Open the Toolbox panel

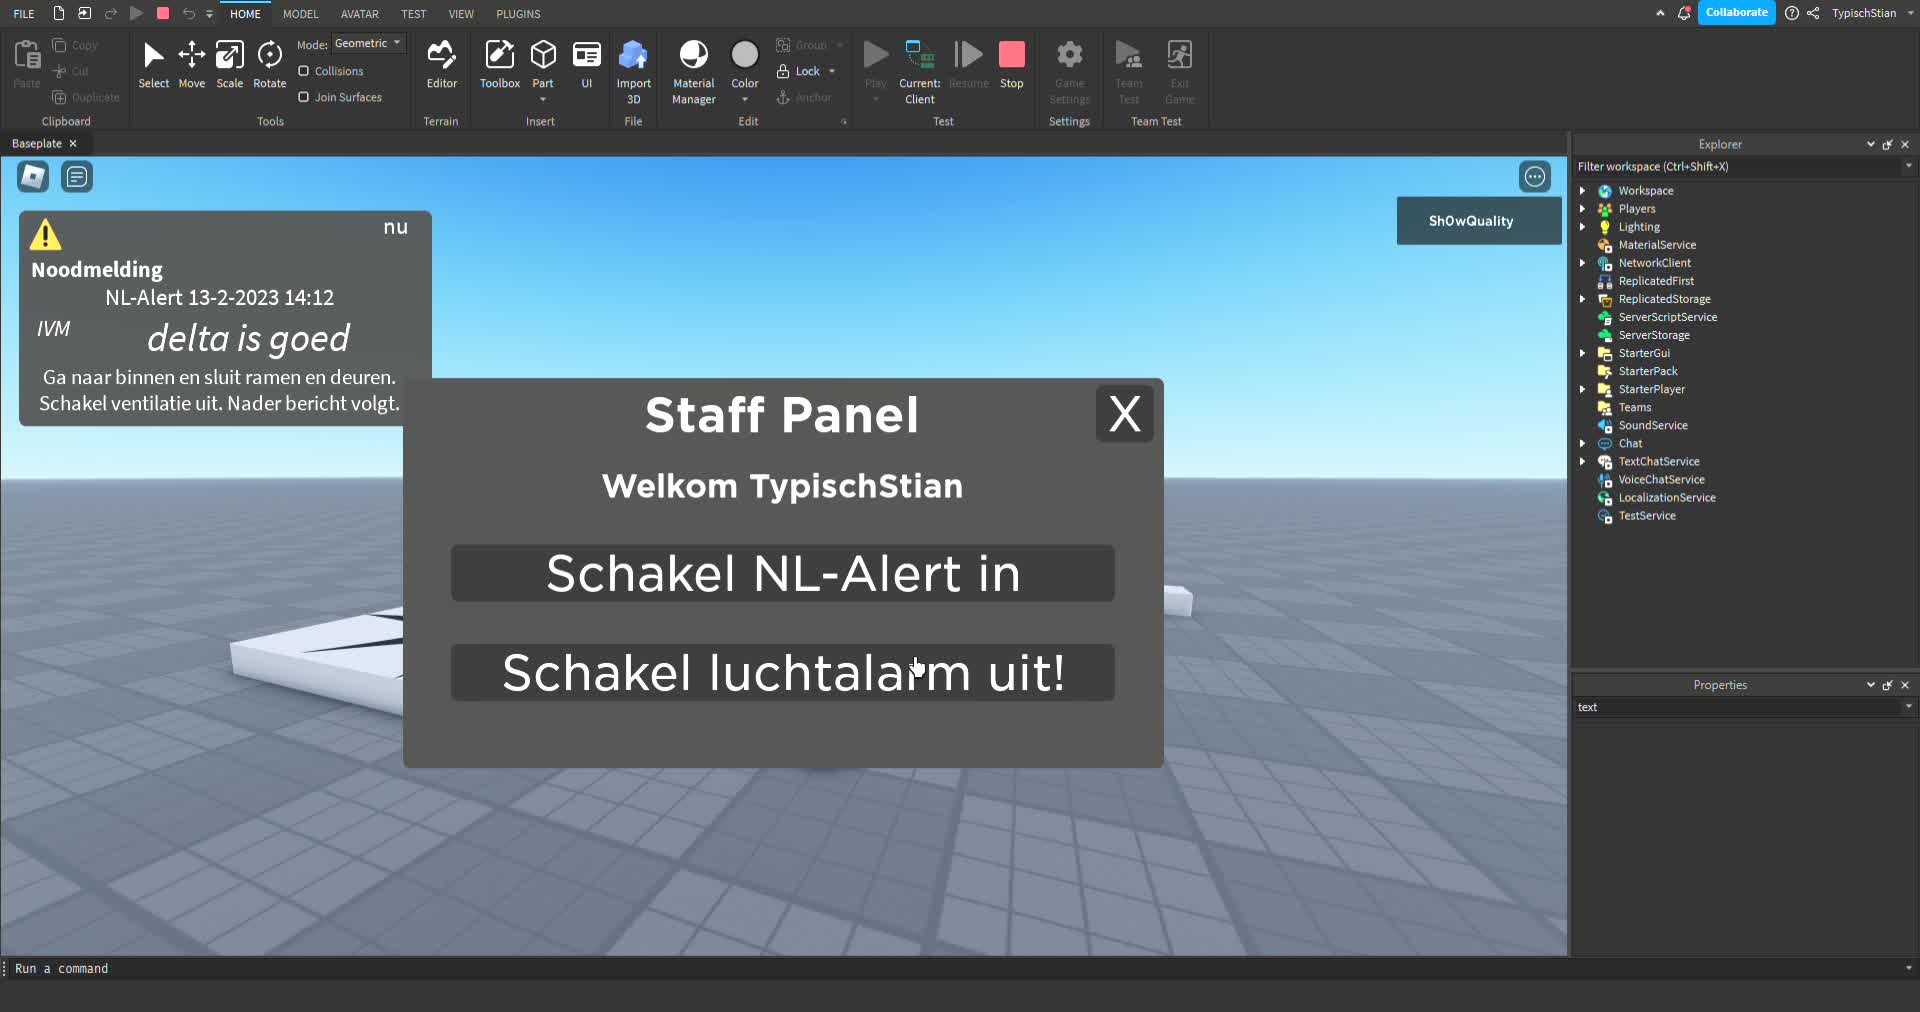point(499,64)
